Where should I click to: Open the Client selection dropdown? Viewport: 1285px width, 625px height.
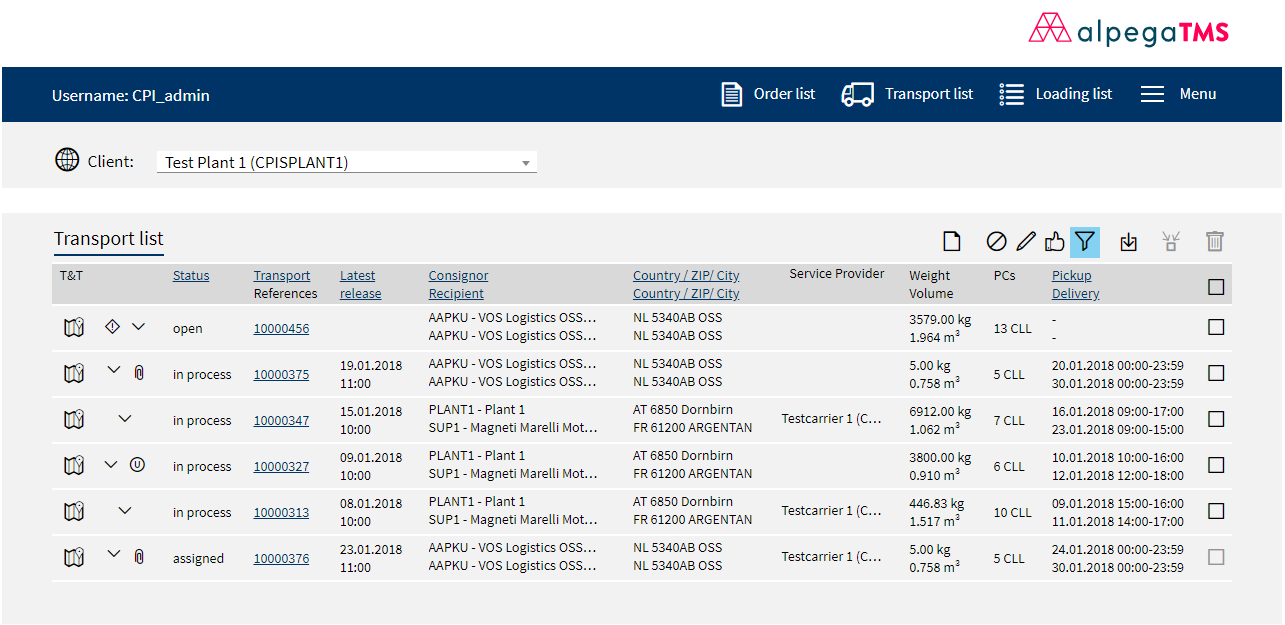[x=525, y=162]
